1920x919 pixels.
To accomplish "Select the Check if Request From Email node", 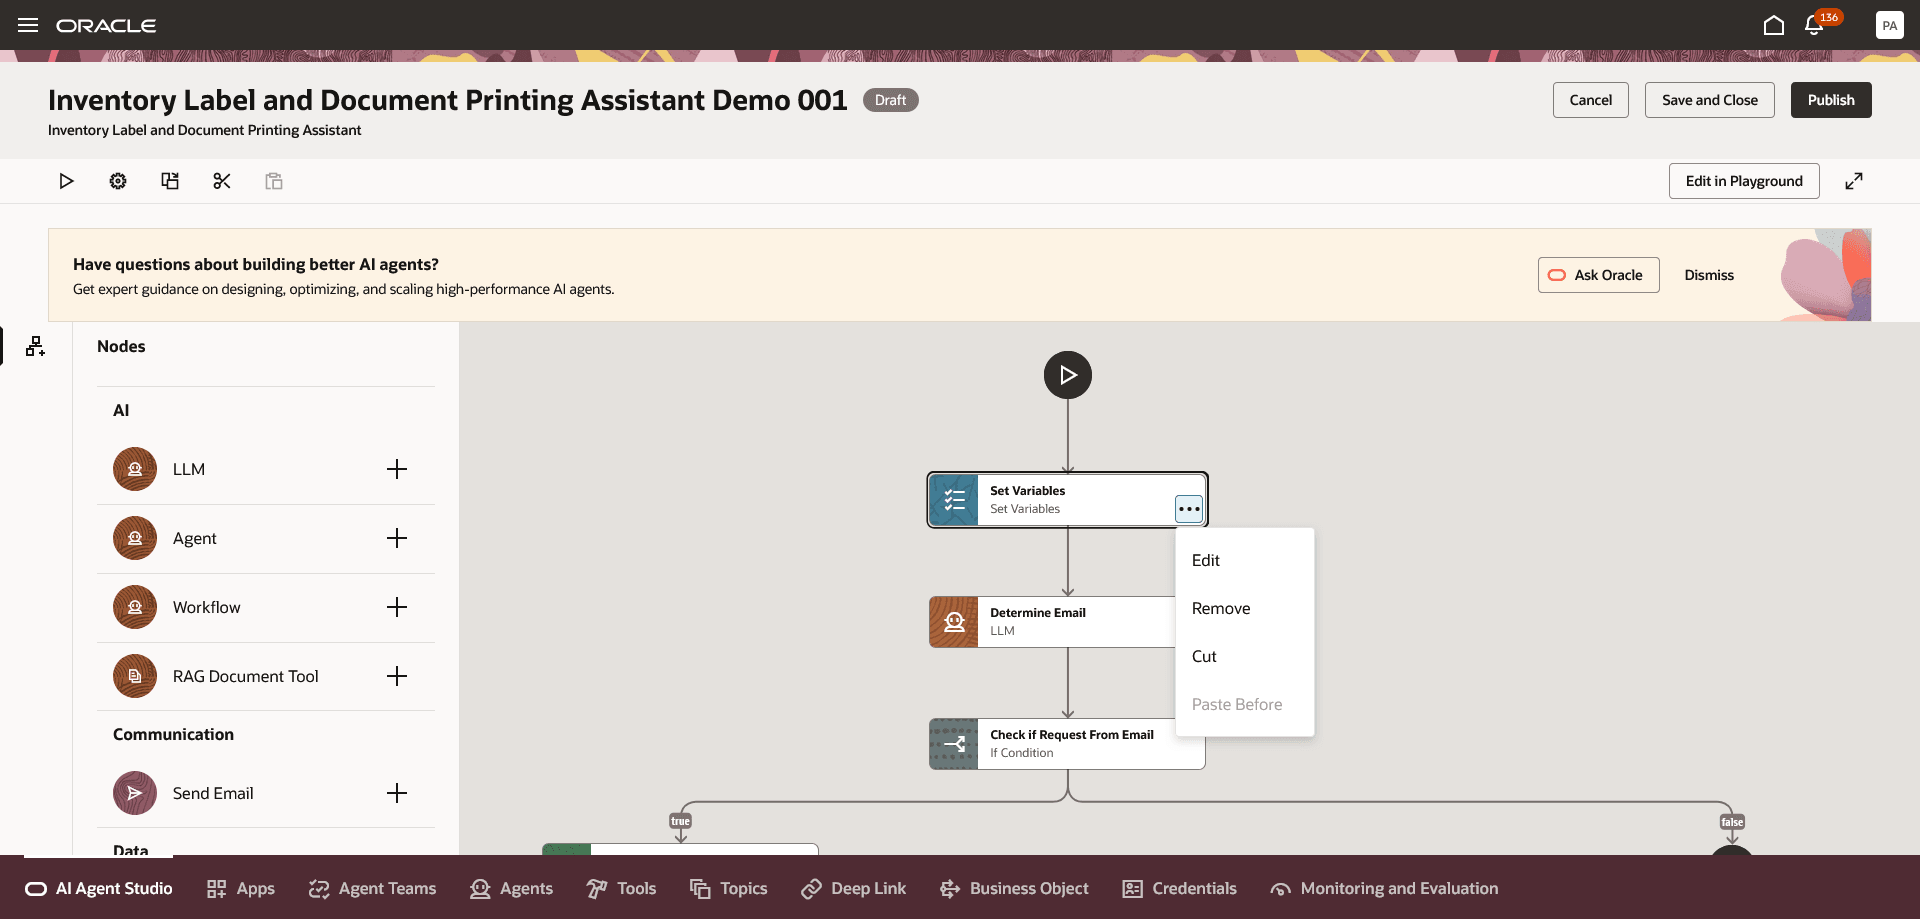I will (x=1067, y=744).
